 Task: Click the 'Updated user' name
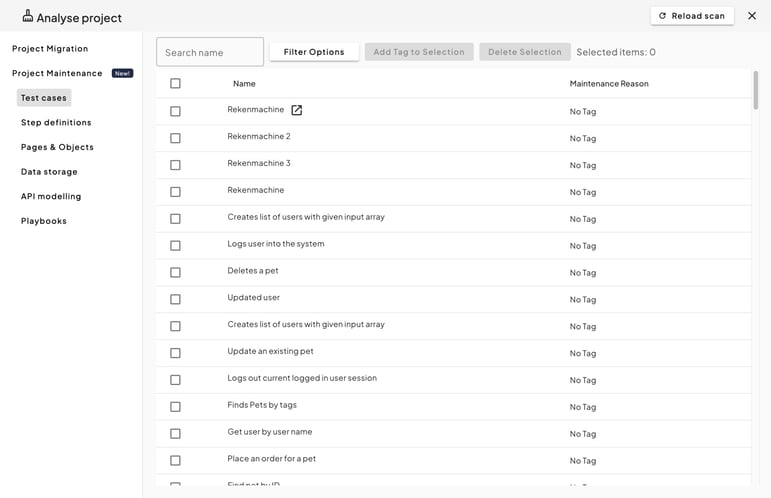[x=253, y=297]
